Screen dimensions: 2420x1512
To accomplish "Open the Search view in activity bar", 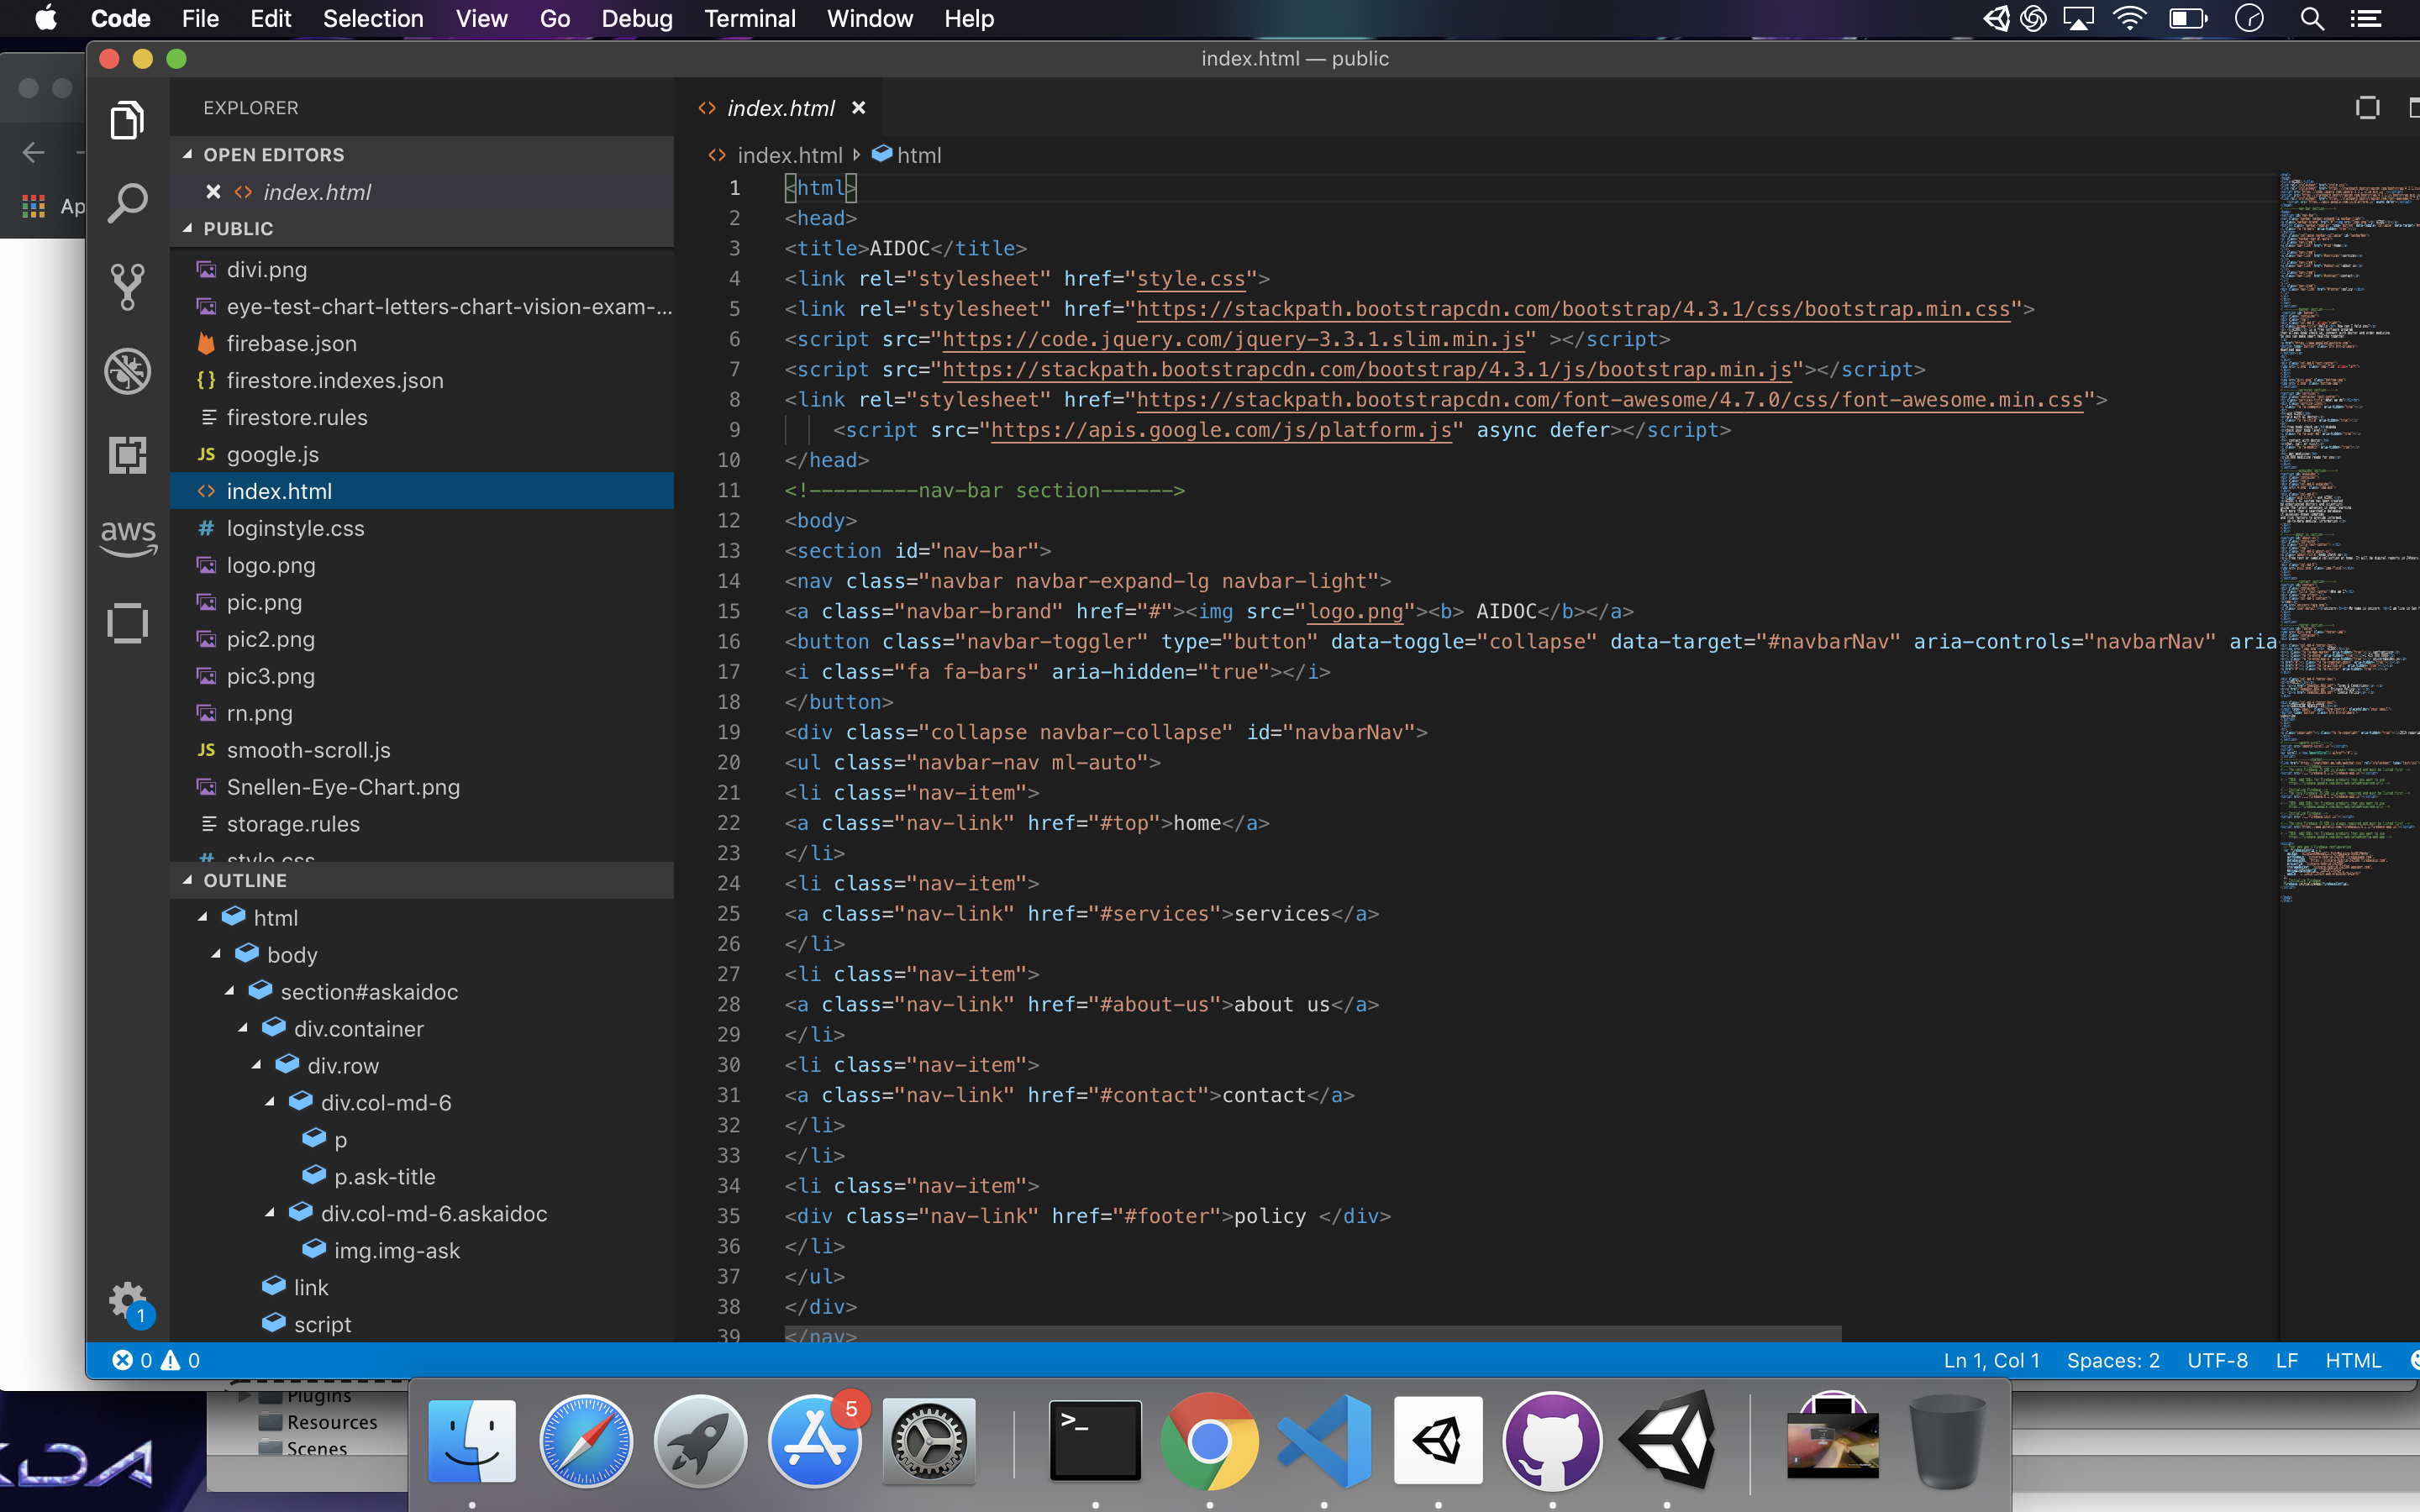I will (x=127, y=203).
